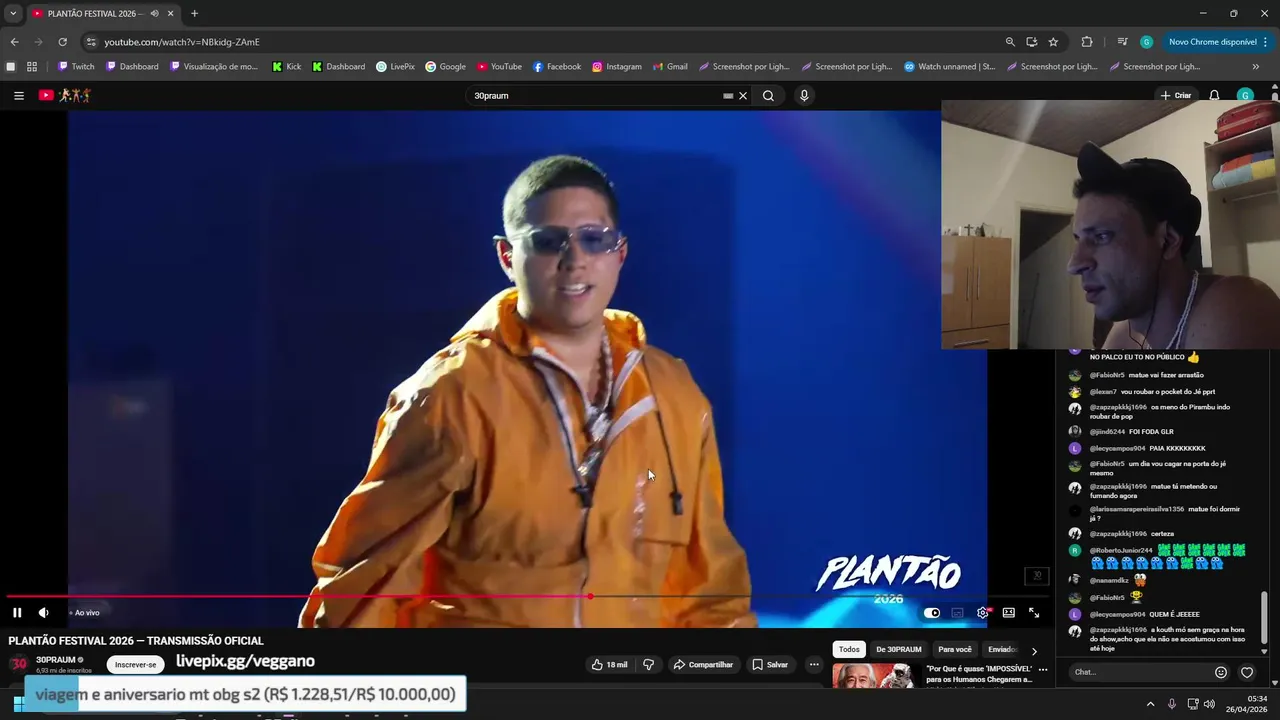Switch the player to theater mode
Viewport: 1280px width, 720px height.
(1009, 613)
